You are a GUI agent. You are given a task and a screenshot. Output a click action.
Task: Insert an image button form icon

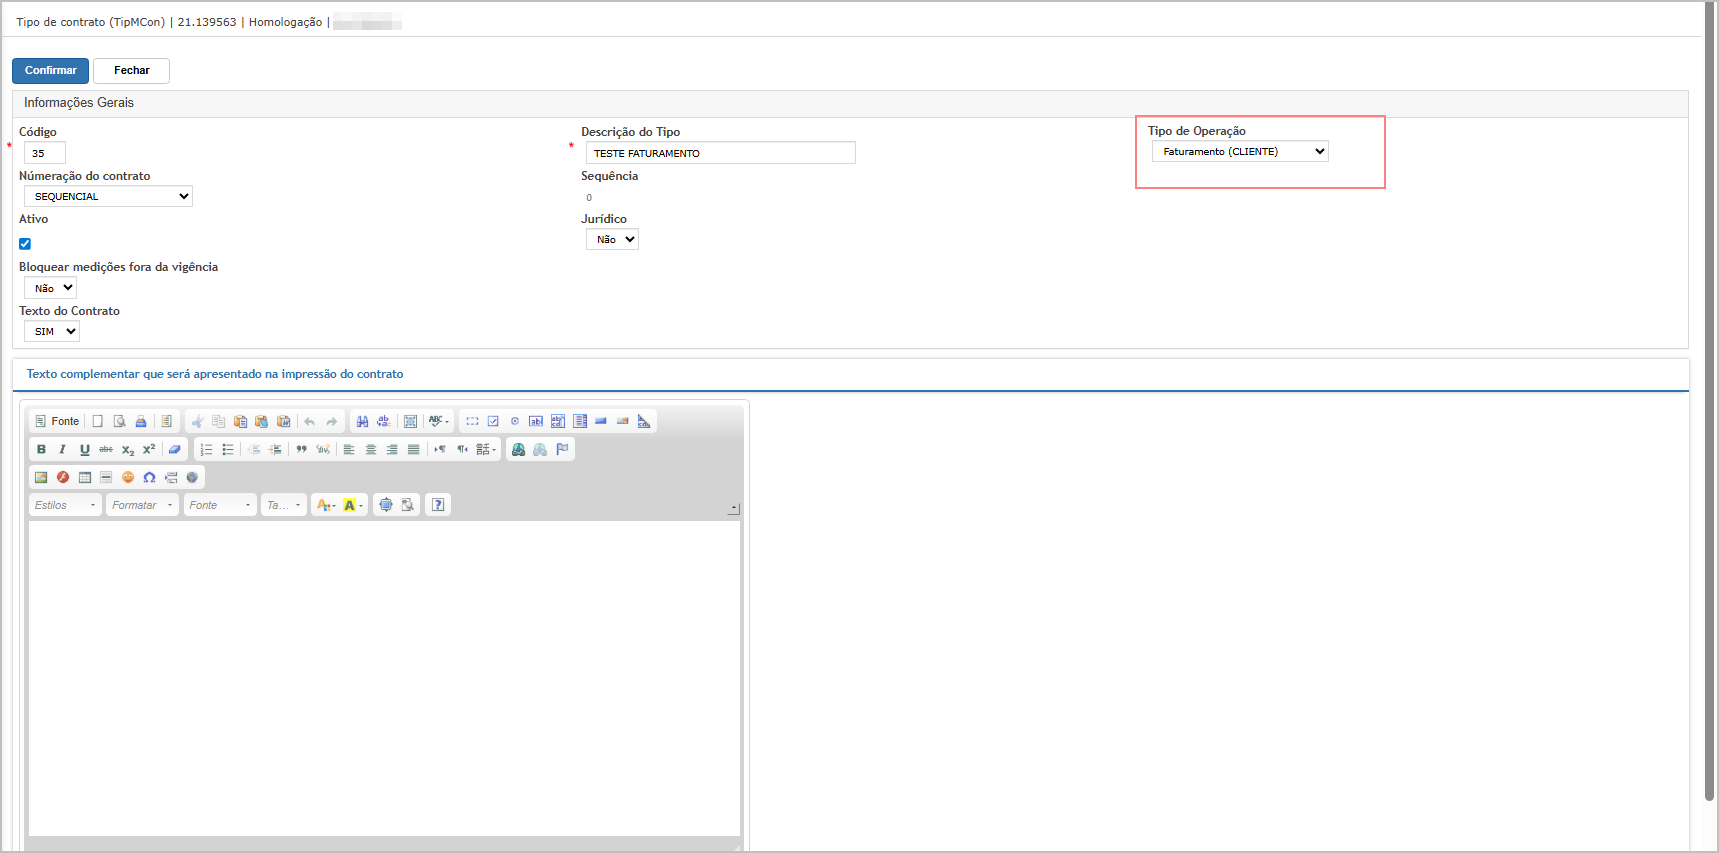[623, 421]
